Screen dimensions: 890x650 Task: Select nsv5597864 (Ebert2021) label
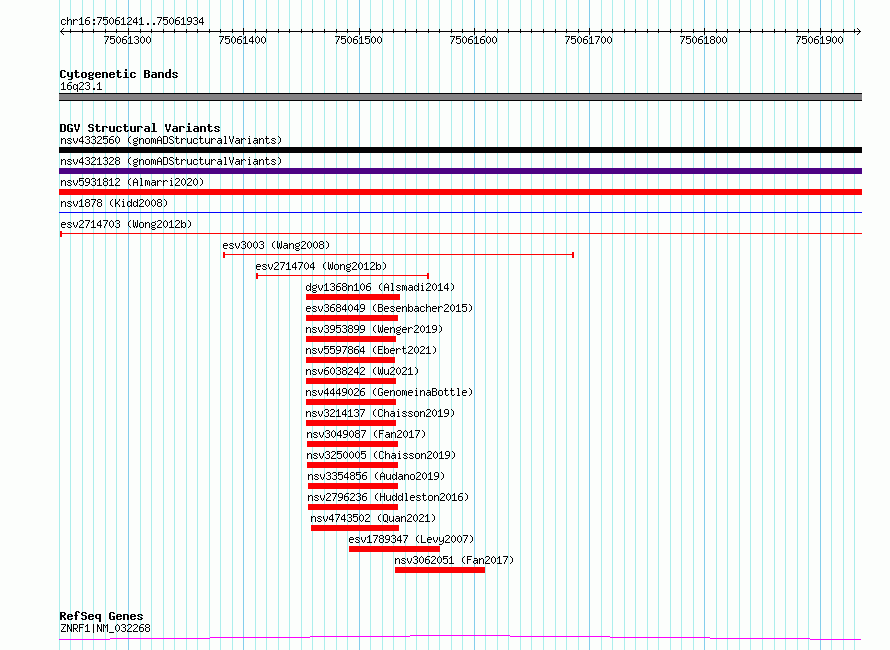371,350
